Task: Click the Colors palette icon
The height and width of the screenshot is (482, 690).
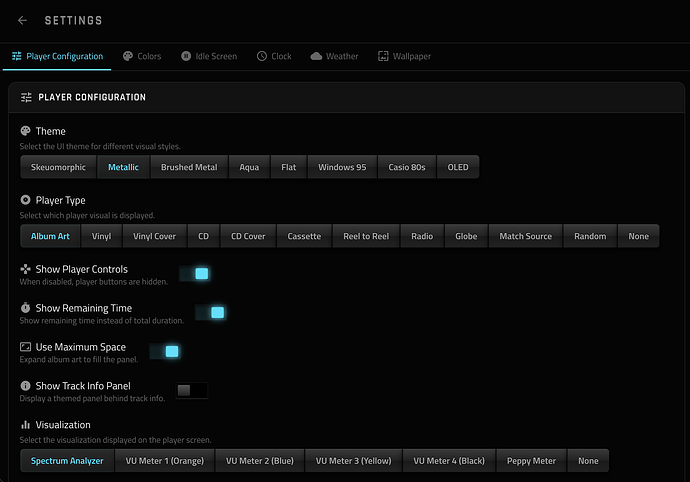Action: [128, 56]
